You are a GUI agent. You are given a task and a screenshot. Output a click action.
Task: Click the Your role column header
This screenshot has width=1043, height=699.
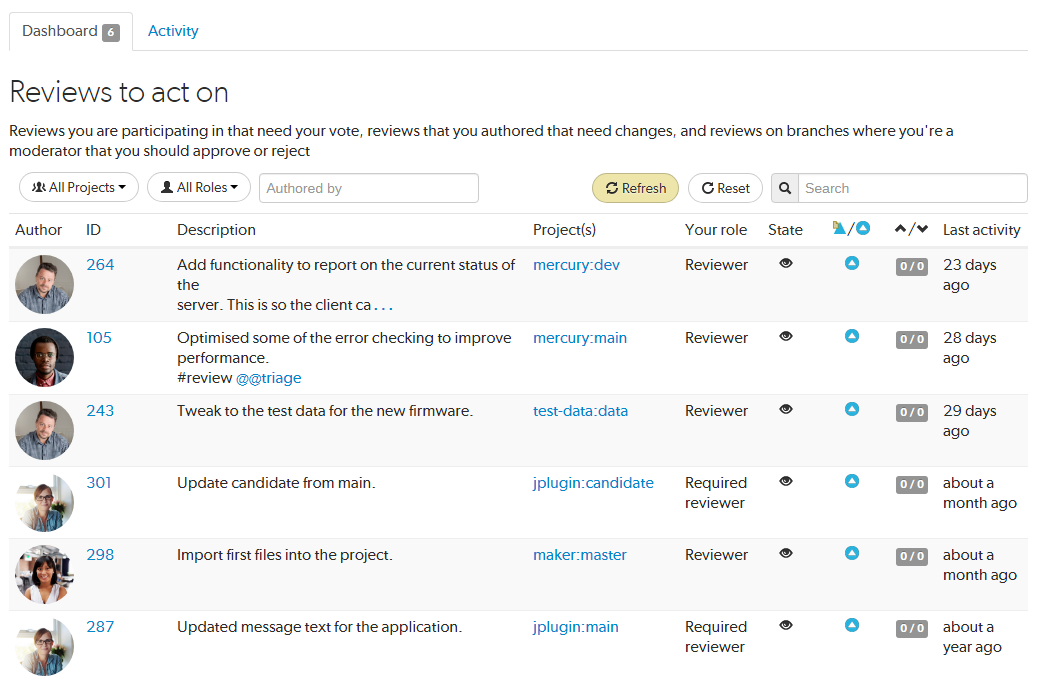(716, 230)
